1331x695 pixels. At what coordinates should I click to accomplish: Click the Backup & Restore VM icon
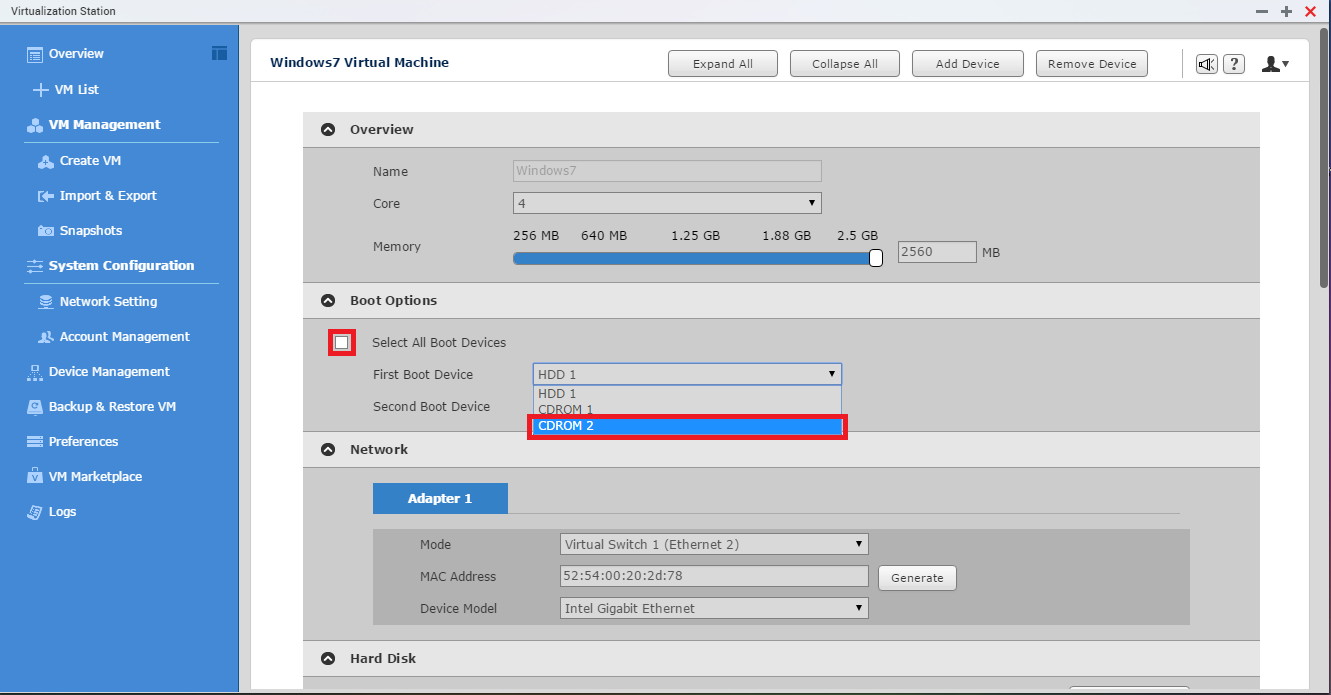coord(34,407)
